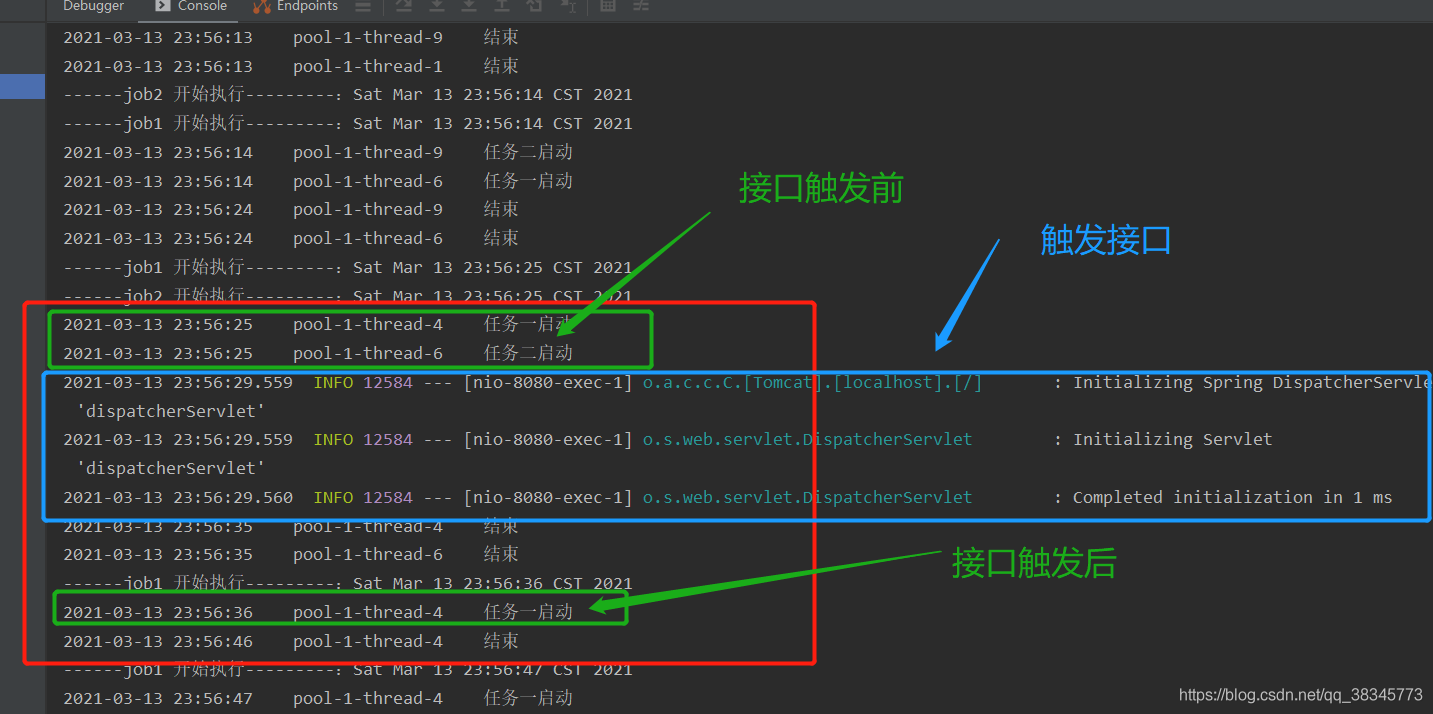The height and width of the screenshot is (714, 1433).
Task: Click the Step Out debugger icon
Action: [502, 7]
